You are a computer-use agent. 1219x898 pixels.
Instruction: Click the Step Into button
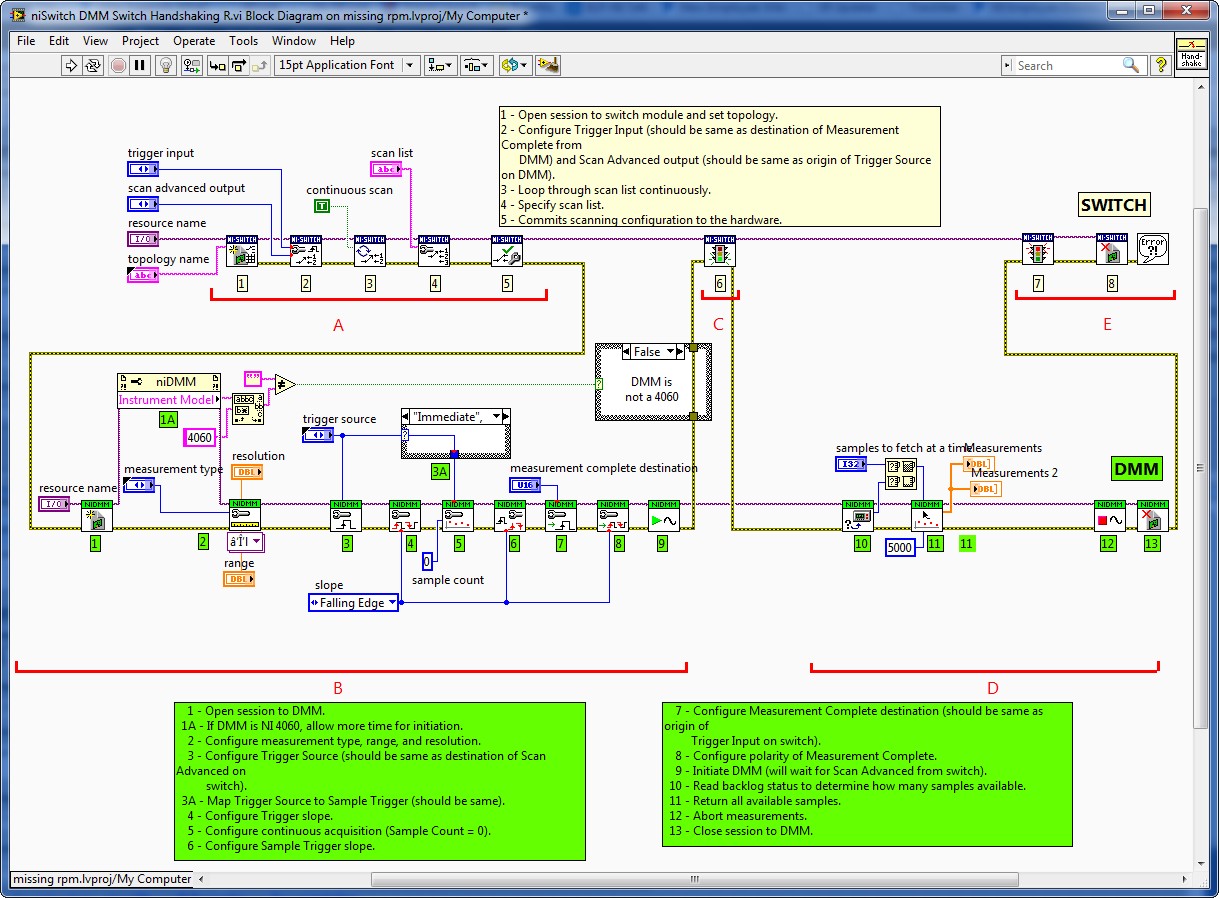click(216, 65)
